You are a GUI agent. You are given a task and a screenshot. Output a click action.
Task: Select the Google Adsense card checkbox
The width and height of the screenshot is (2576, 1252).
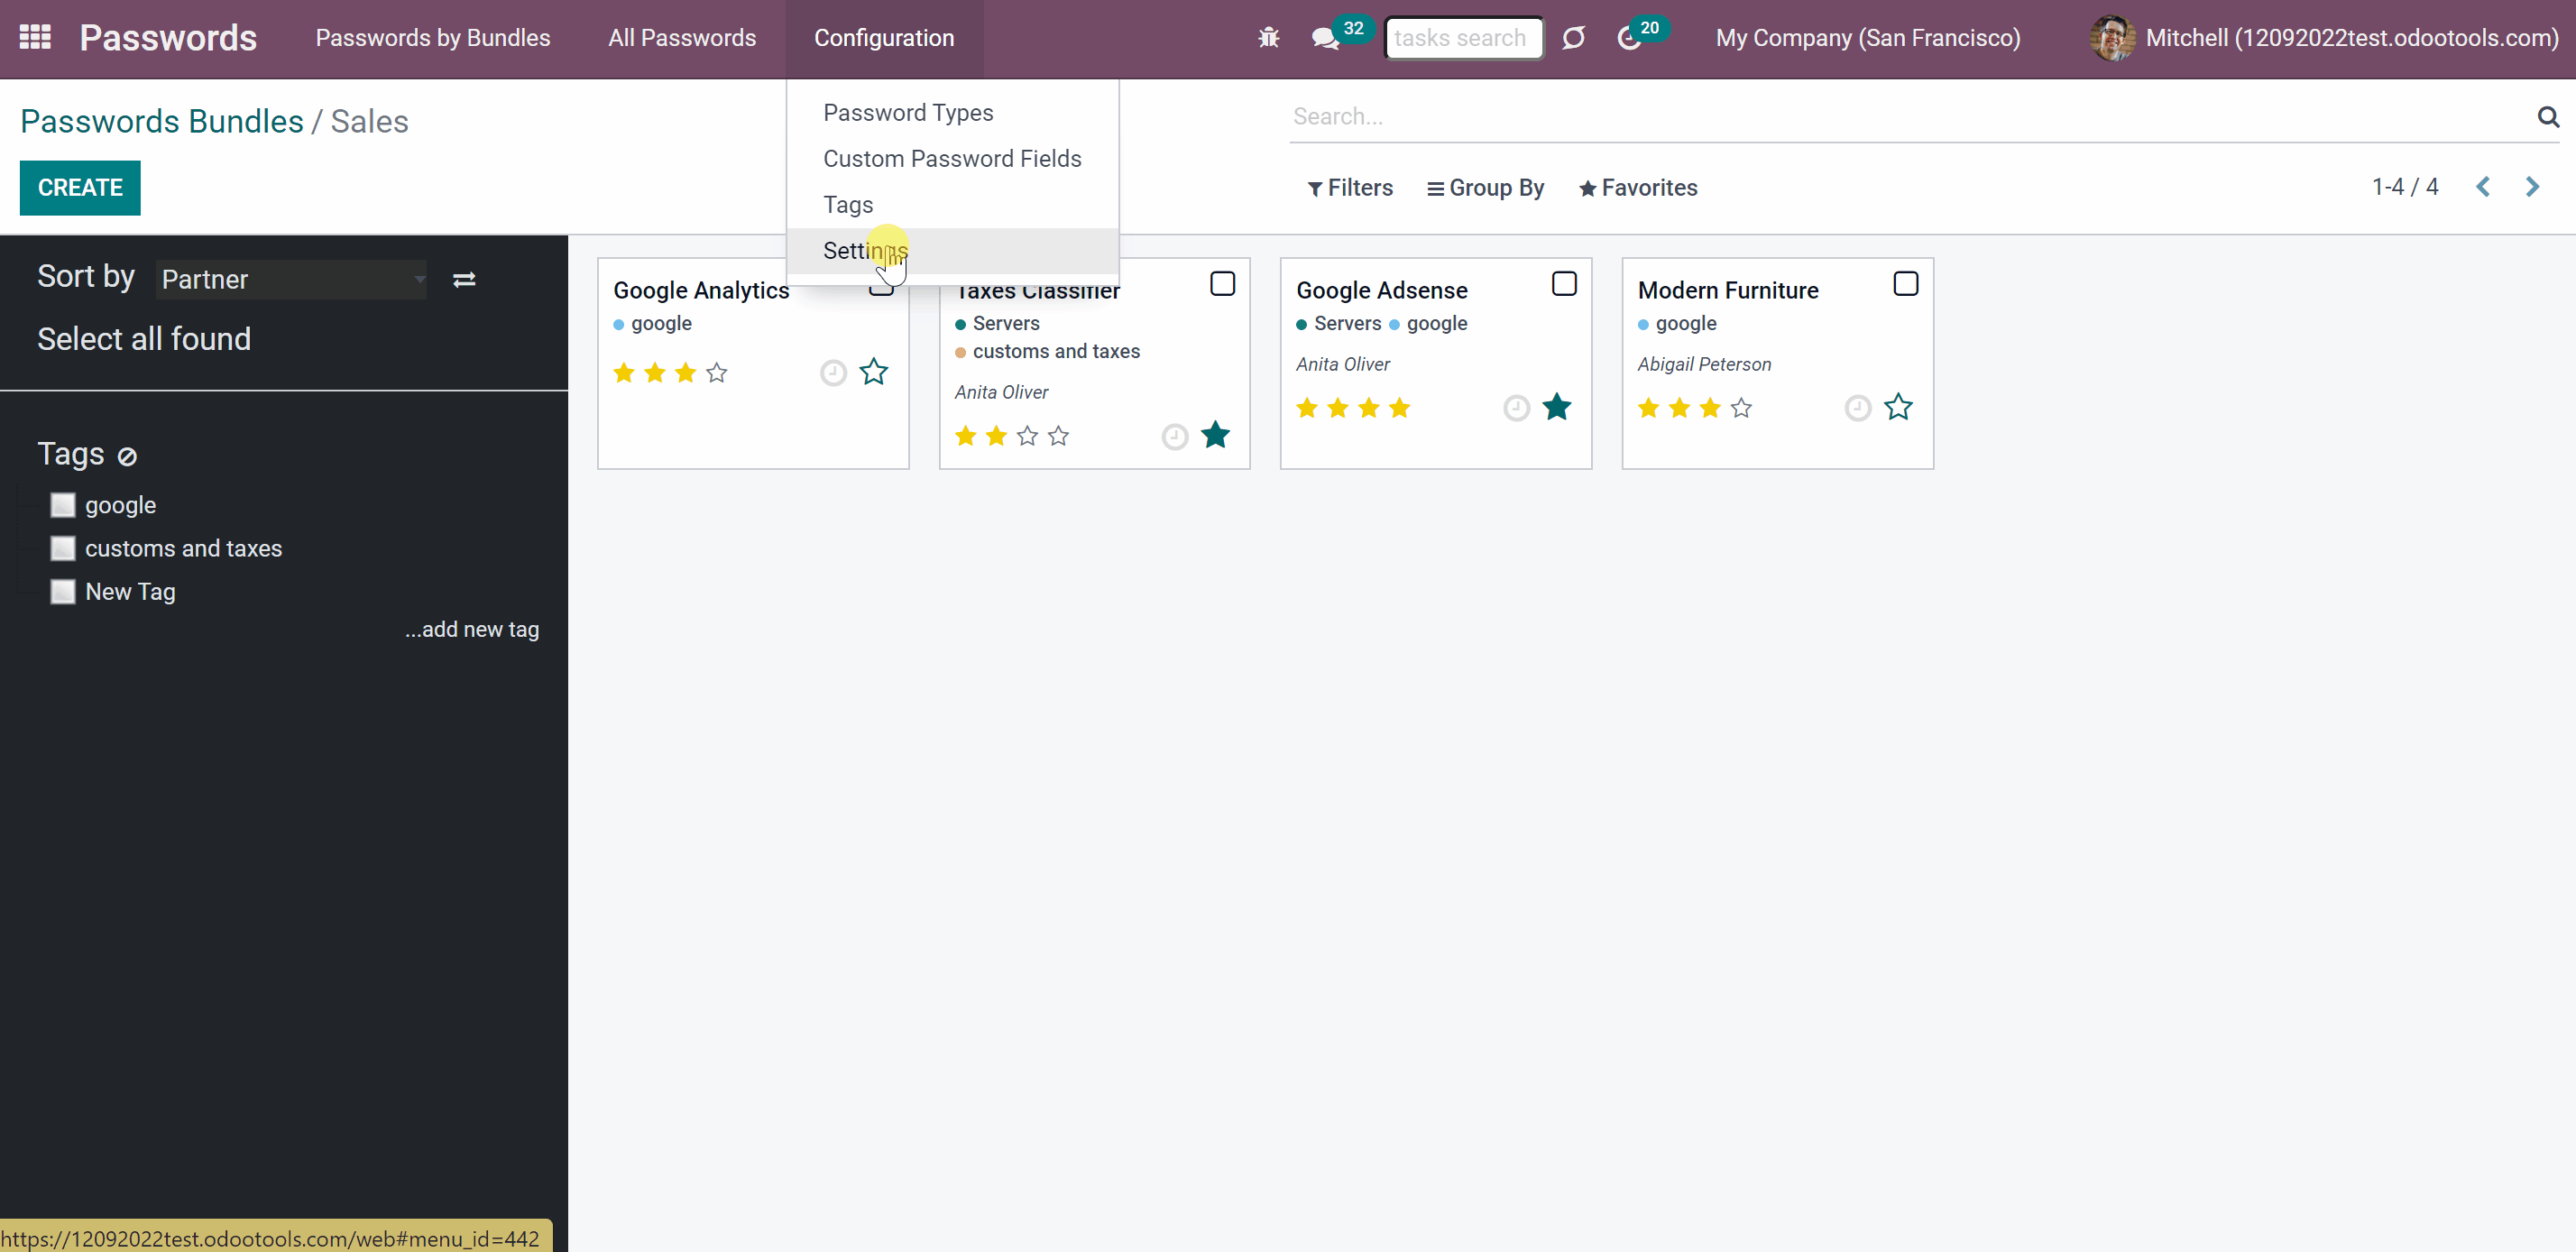tap(1564, 284)
